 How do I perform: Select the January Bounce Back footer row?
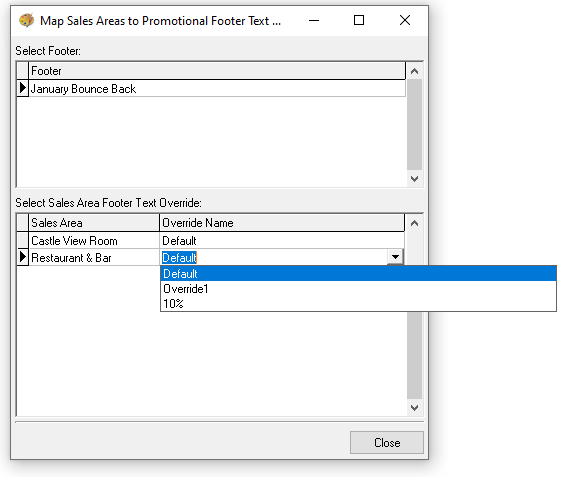(x=217, y=89)
